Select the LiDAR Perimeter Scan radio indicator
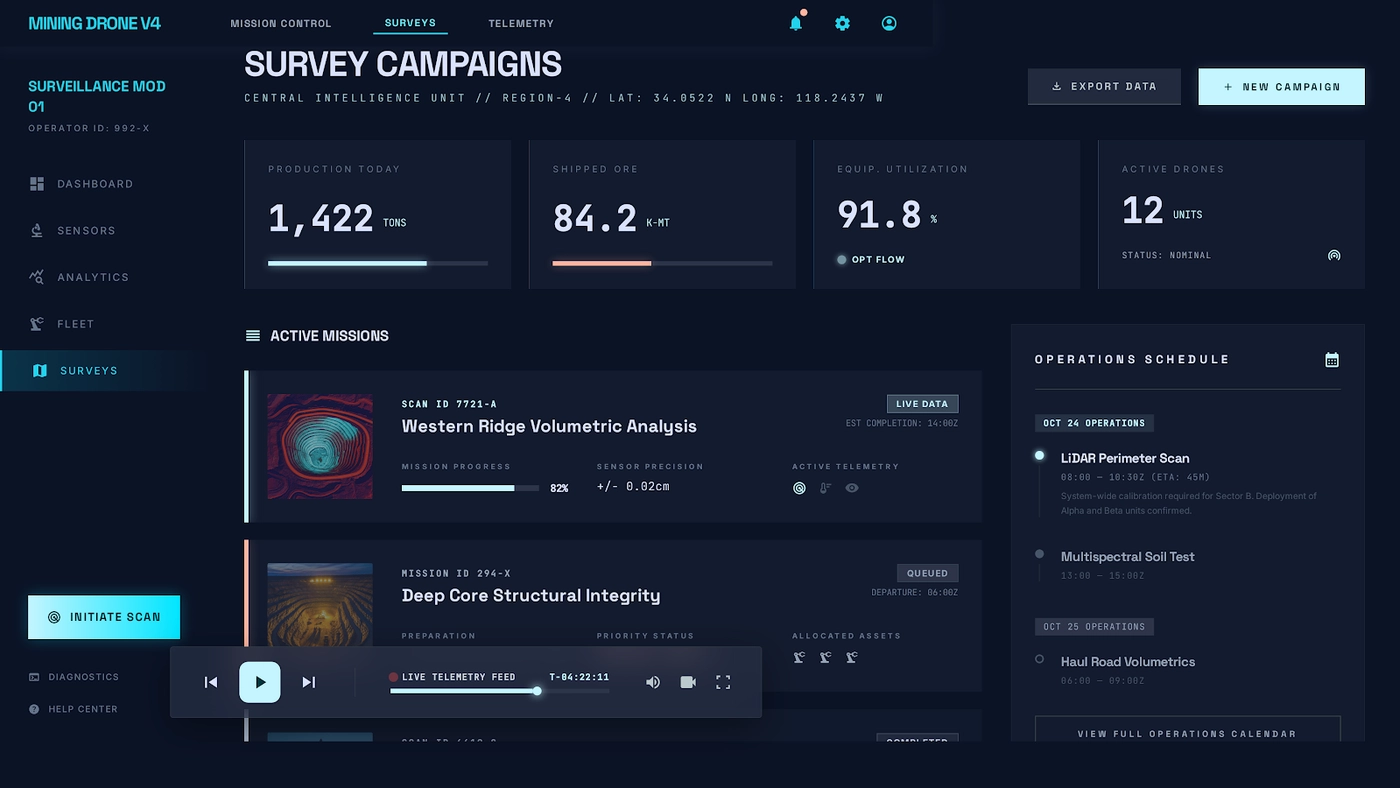Viewport: 1400px width, 788px height. point(1039,455)
